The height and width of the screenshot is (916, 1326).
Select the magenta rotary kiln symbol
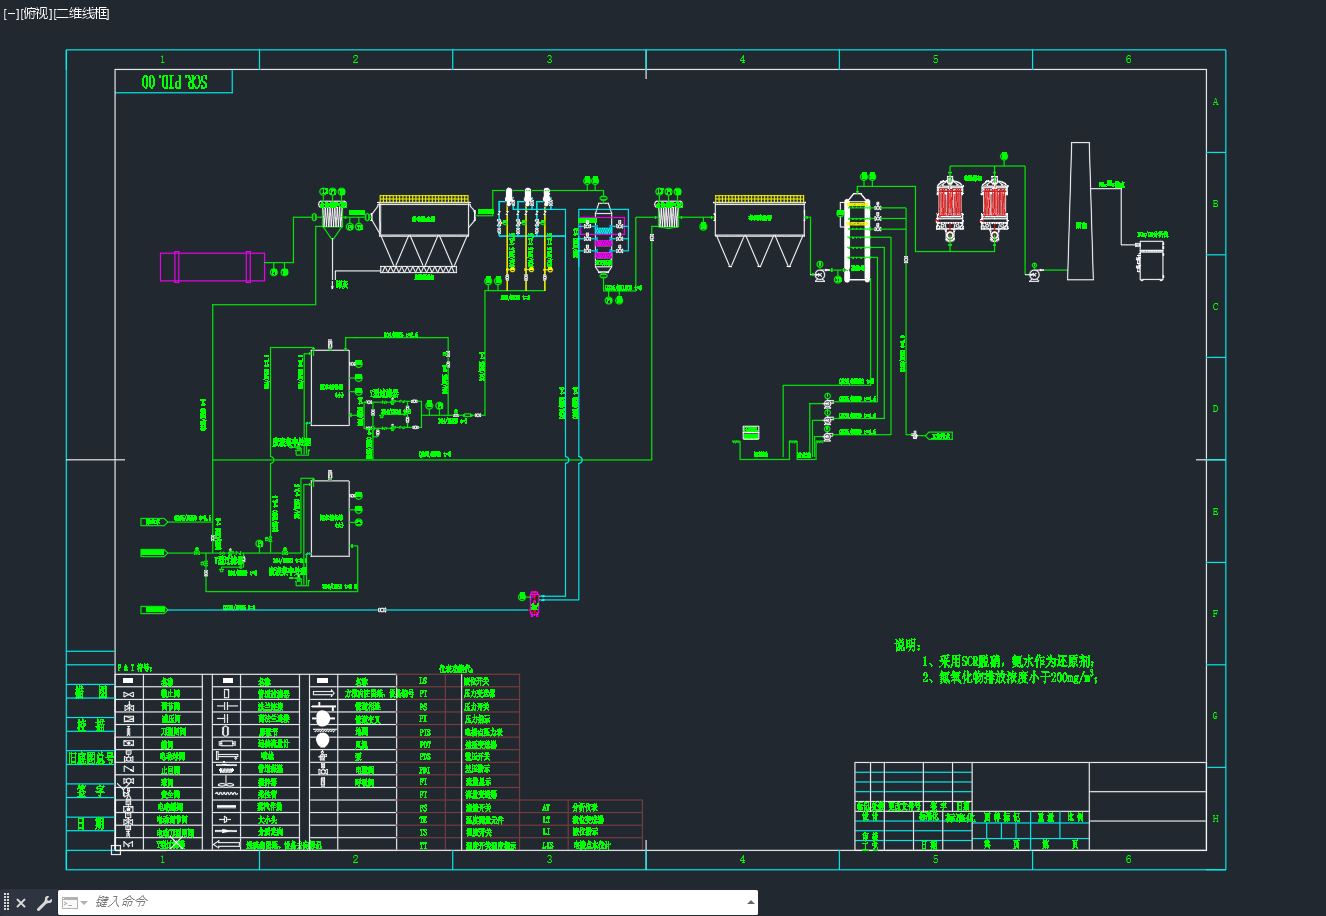212,267
